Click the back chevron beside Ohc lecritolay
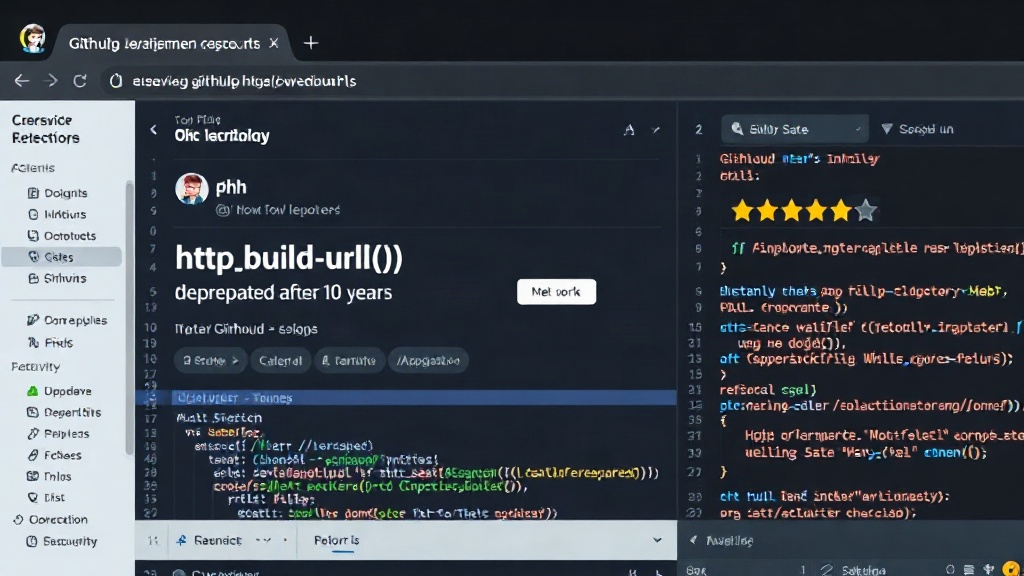Image resolution: width=1024 pixels, height=576 pixels. tap(153, 129)
